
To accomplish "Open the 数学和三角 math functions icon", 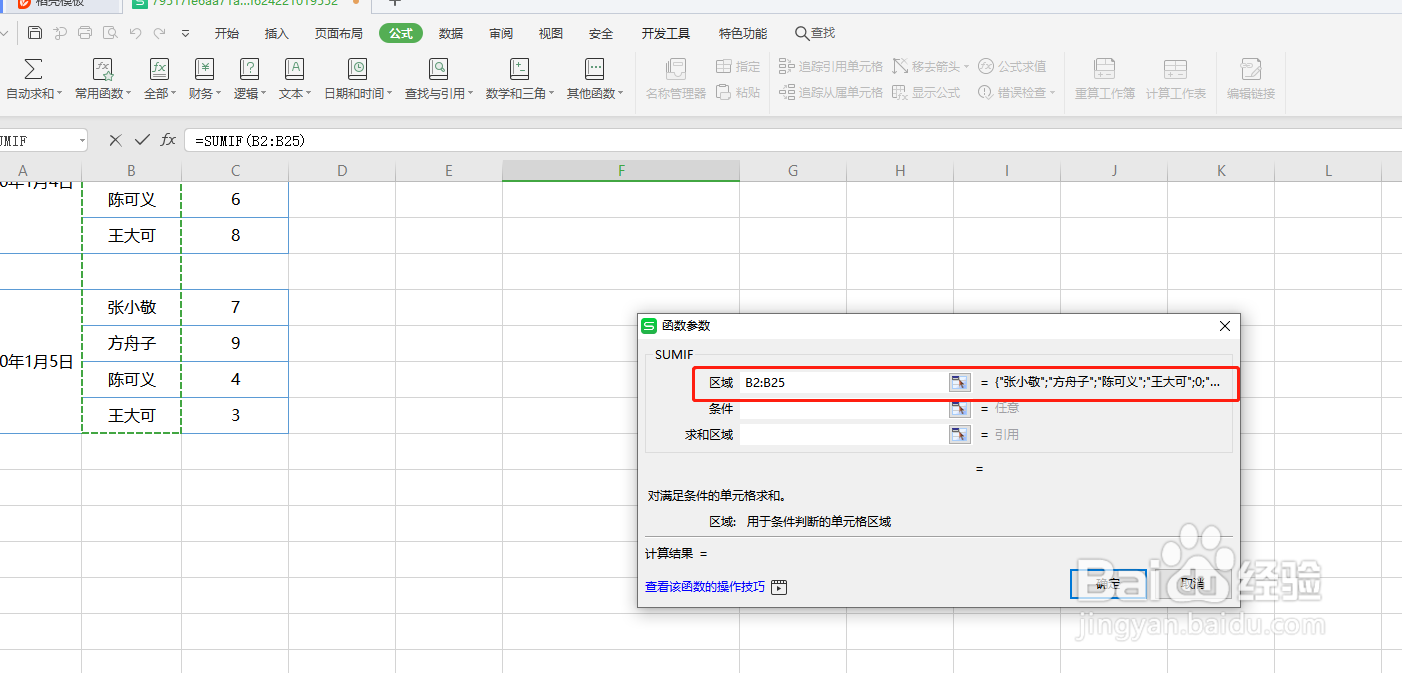I will click(519, 69).
